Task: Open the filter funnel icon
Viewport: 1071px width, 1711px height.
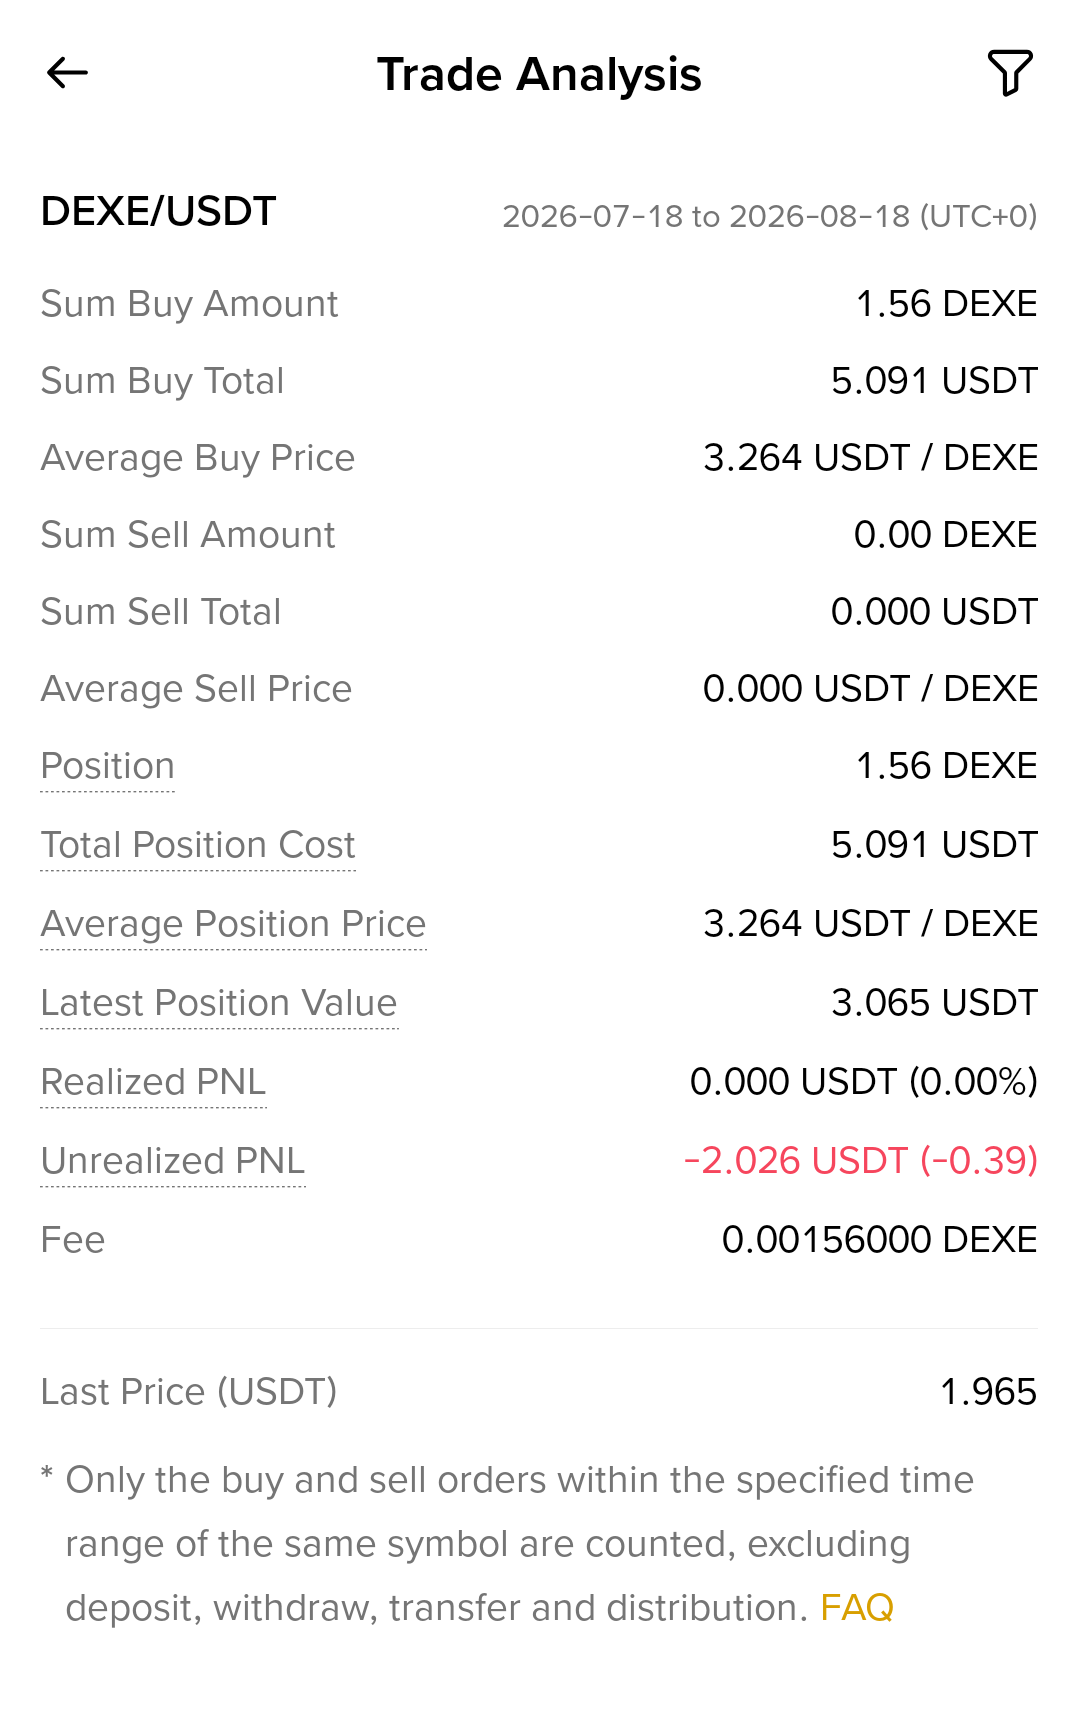Action: pos(1010,73)
